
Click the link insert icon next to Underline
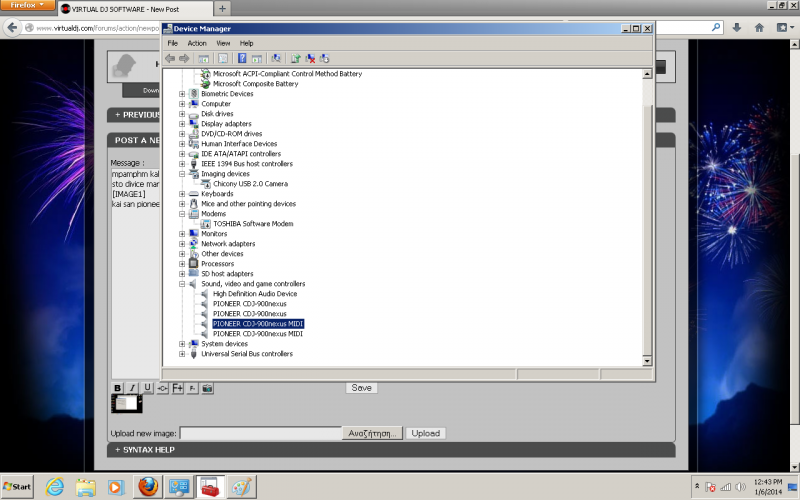162,388
